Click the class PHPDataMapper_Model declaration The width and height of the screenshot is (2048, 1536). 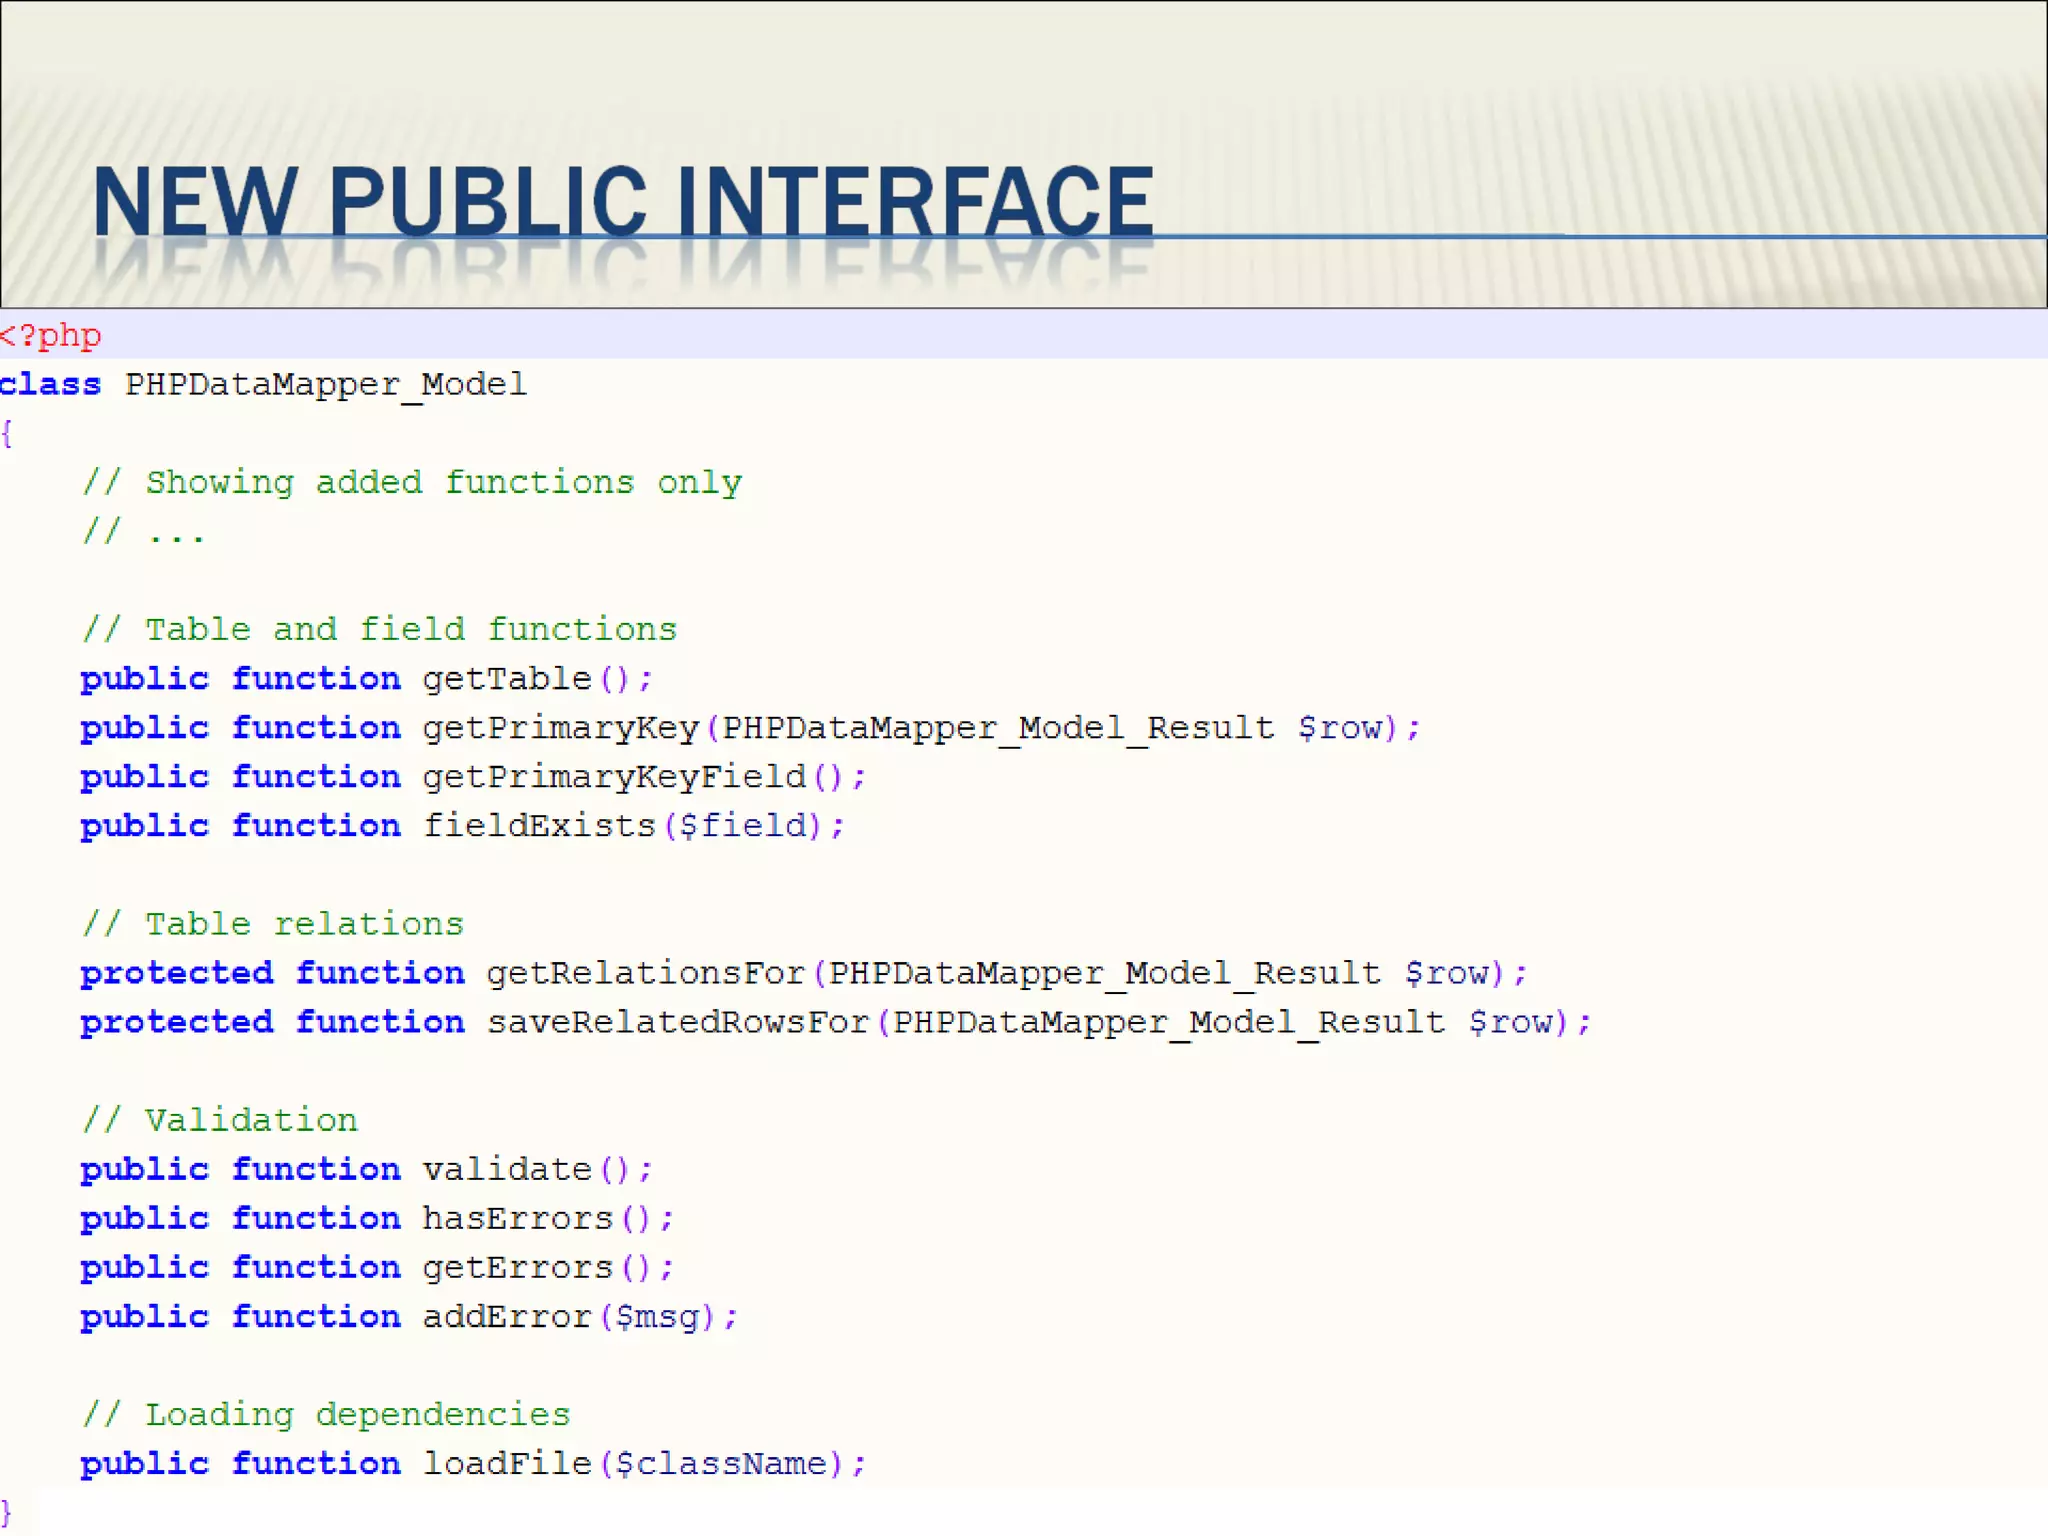point(263,385)
